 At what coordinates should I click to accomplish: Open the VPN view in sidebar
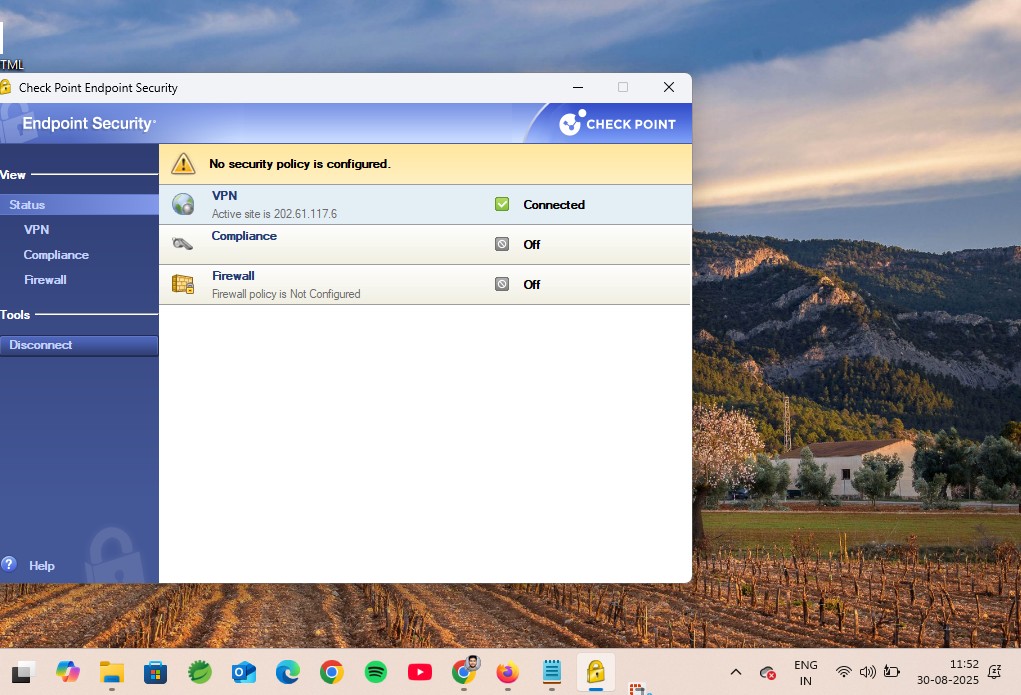[36, 229]
